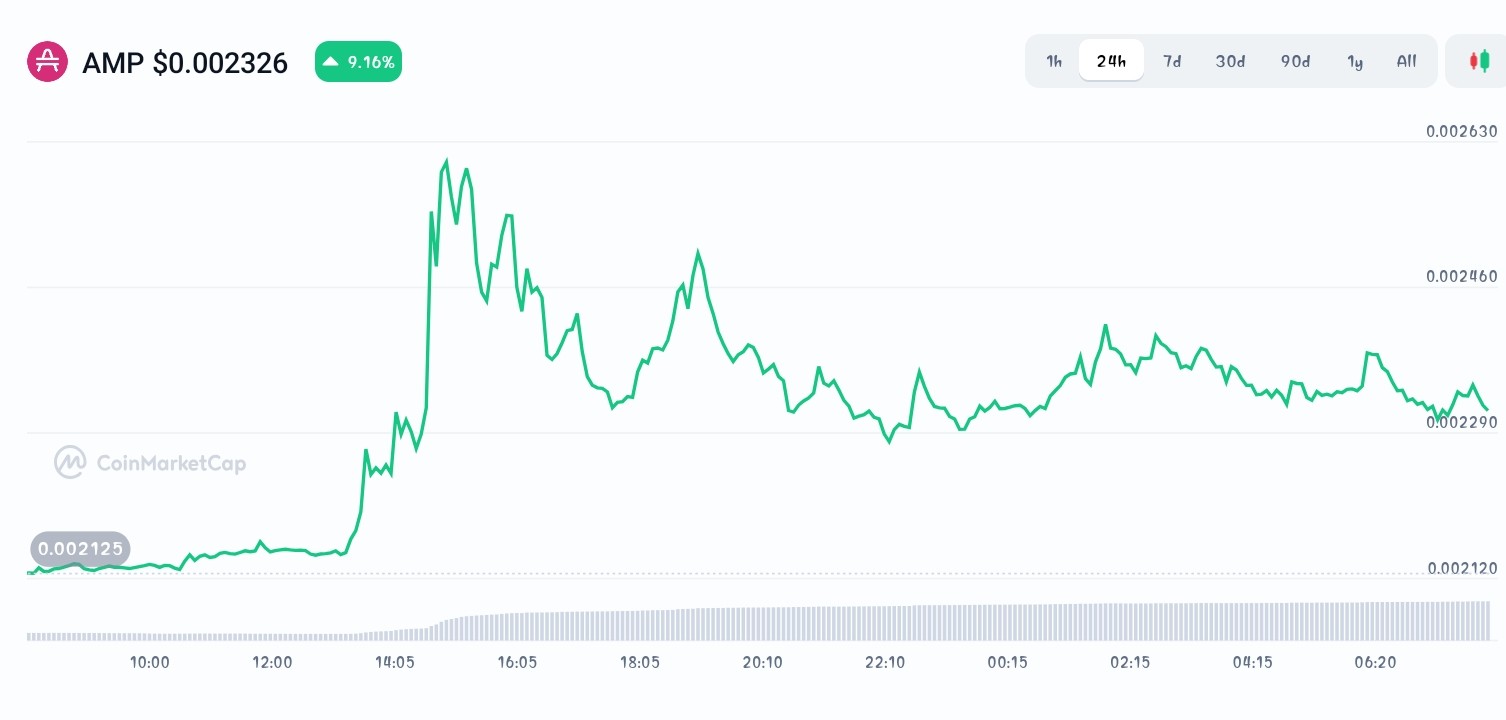Click the green 9.16% change badge
The image size is (1506, 720).
pos(358,62)
